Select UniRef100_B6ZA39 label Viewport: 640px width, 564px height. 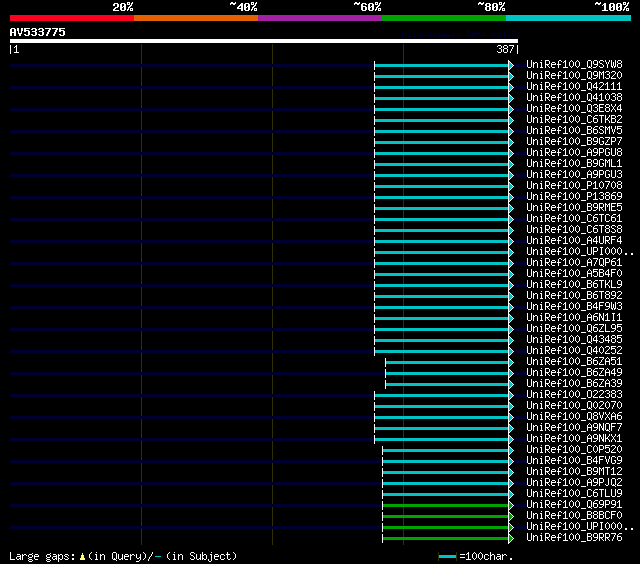coord(574,384)
